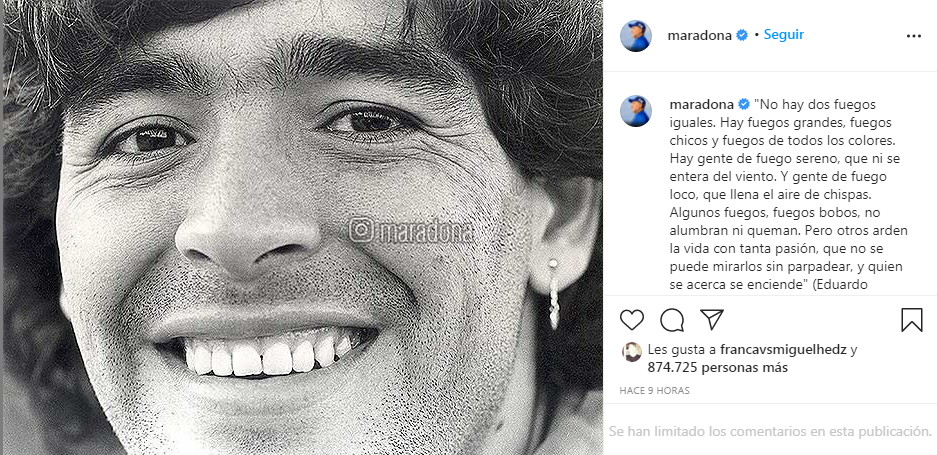
Task: Open maradona username in the header
Action: 699,35
